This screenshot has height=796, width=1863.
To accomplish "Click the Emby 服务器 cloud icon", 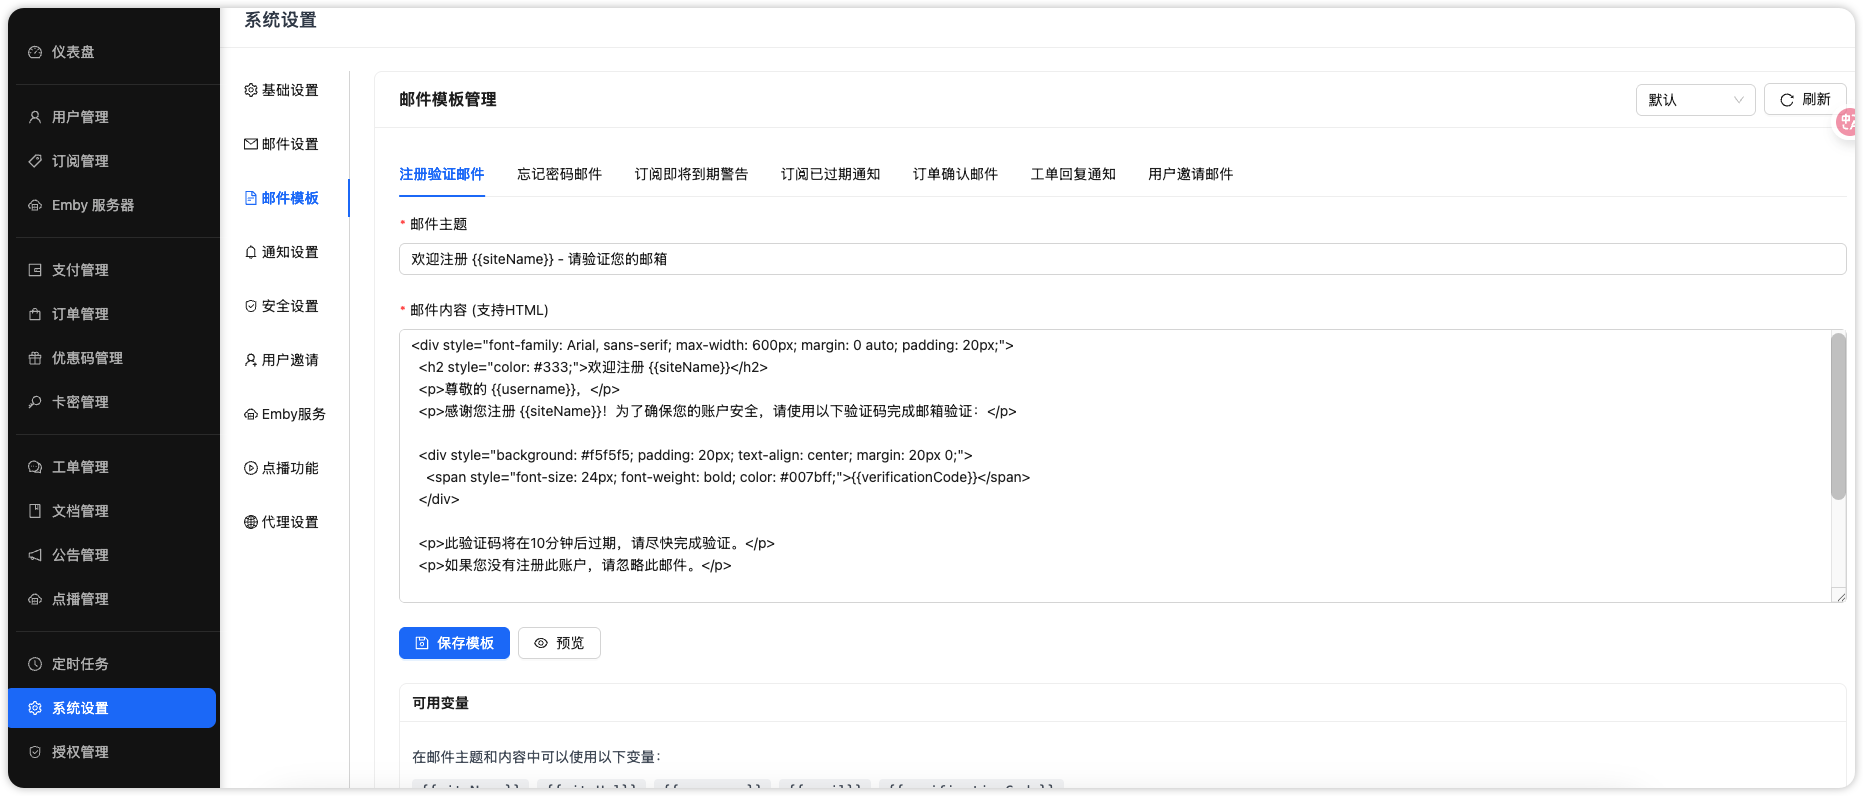I will (x=35, y=205).
